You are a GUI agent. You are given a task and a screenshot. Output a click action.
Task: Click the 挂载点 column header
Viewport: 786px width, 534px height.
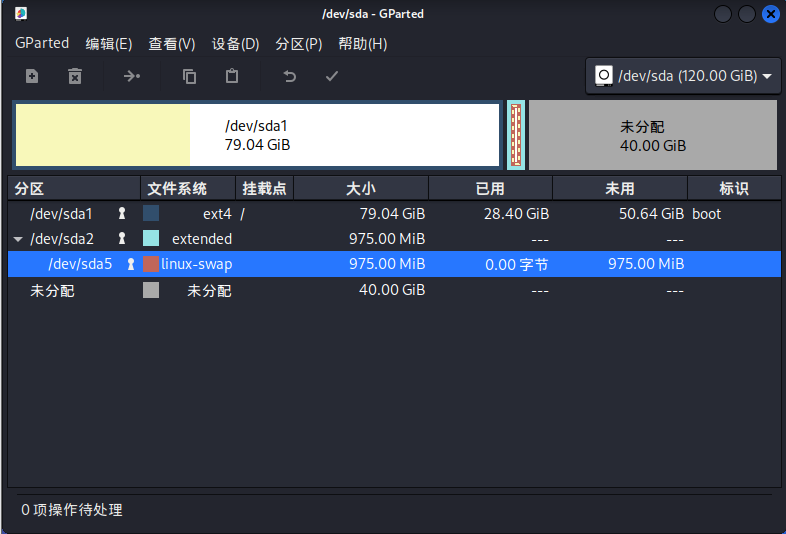265,189
